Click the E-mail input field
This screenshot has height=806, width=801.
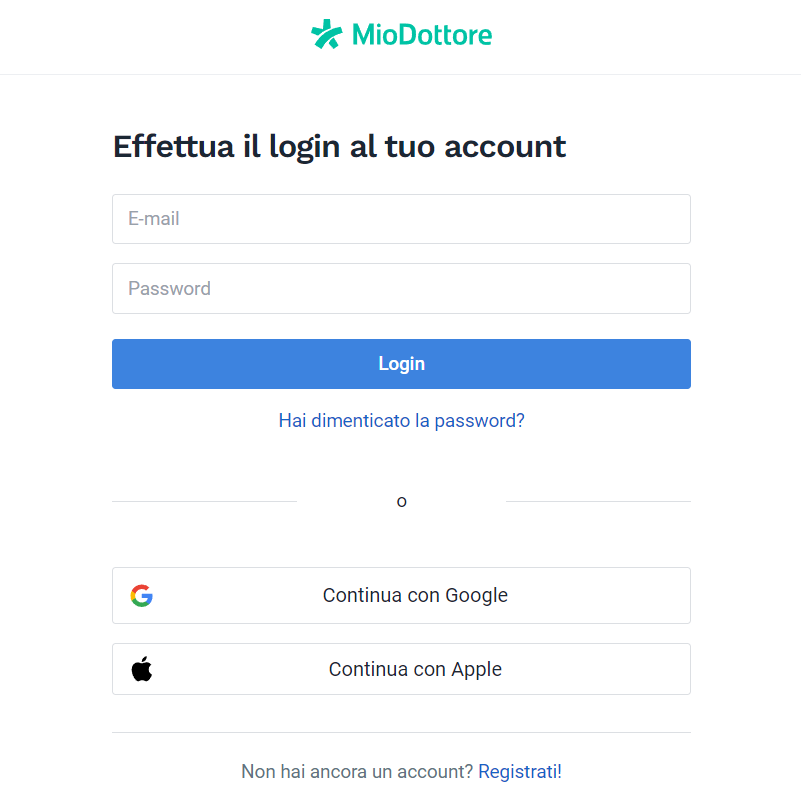[x=401, y=219]
